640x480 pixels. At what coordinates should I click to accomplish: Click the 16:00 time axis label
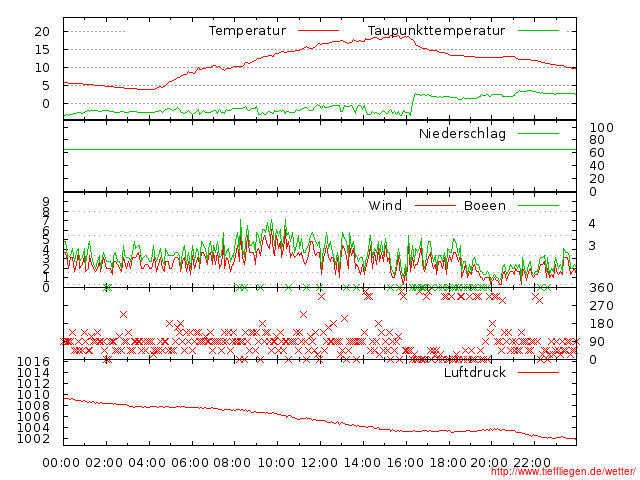(405, 463)
